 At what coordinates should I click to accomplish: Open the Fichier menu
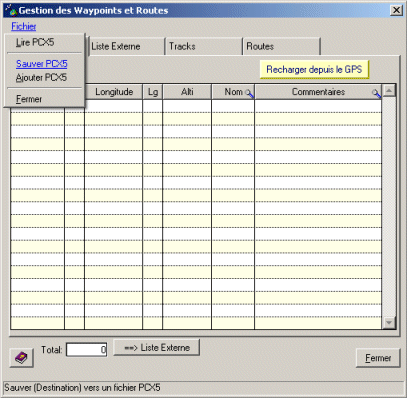(24, 26)
